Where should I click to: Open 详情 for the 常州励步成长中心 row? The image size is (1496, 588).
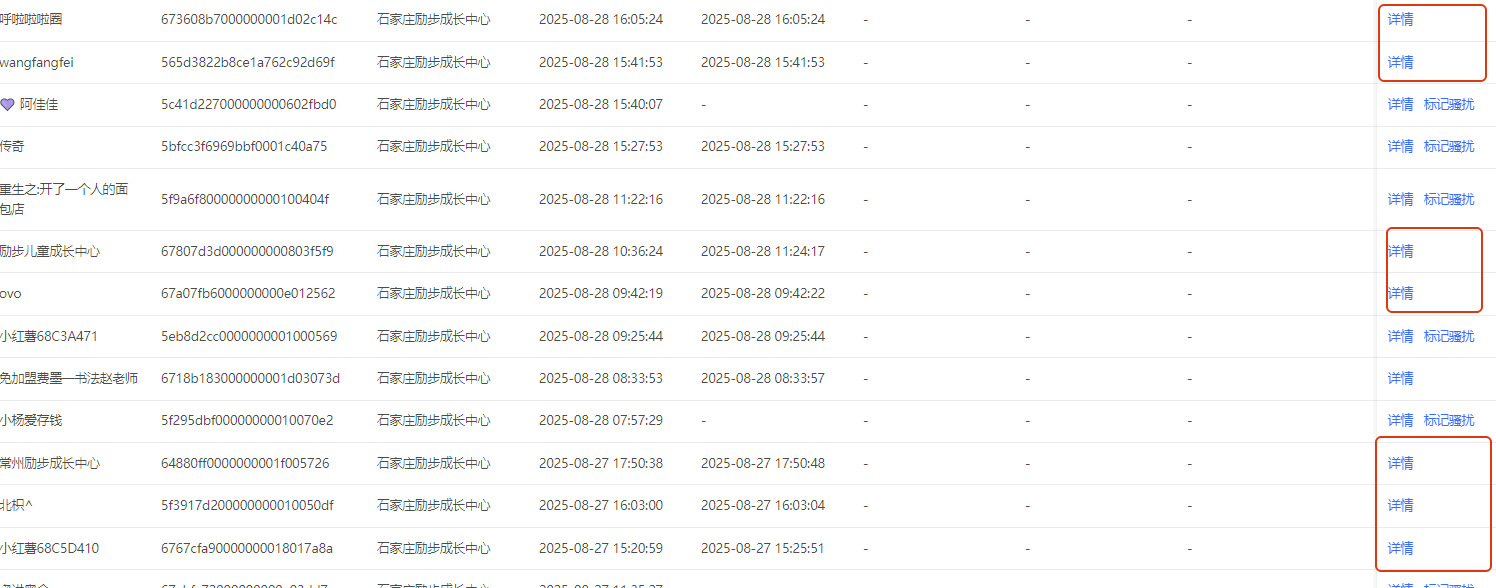(1400, 463)
